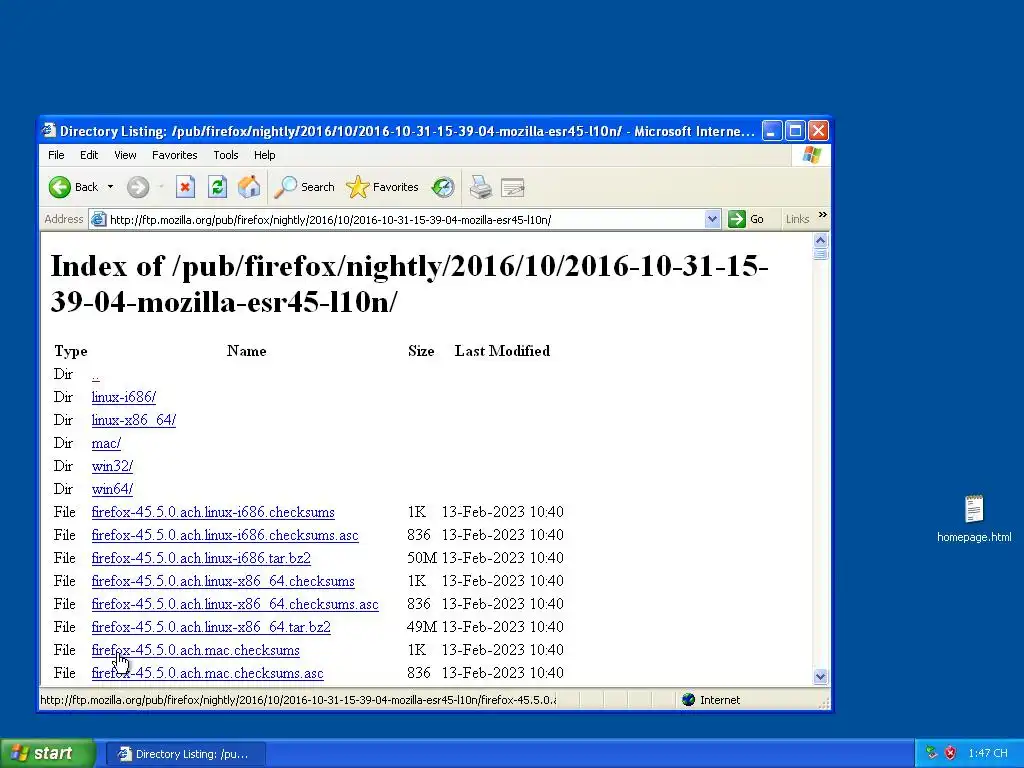
Task: Open the Edit menu
Action: coord(89,155)
